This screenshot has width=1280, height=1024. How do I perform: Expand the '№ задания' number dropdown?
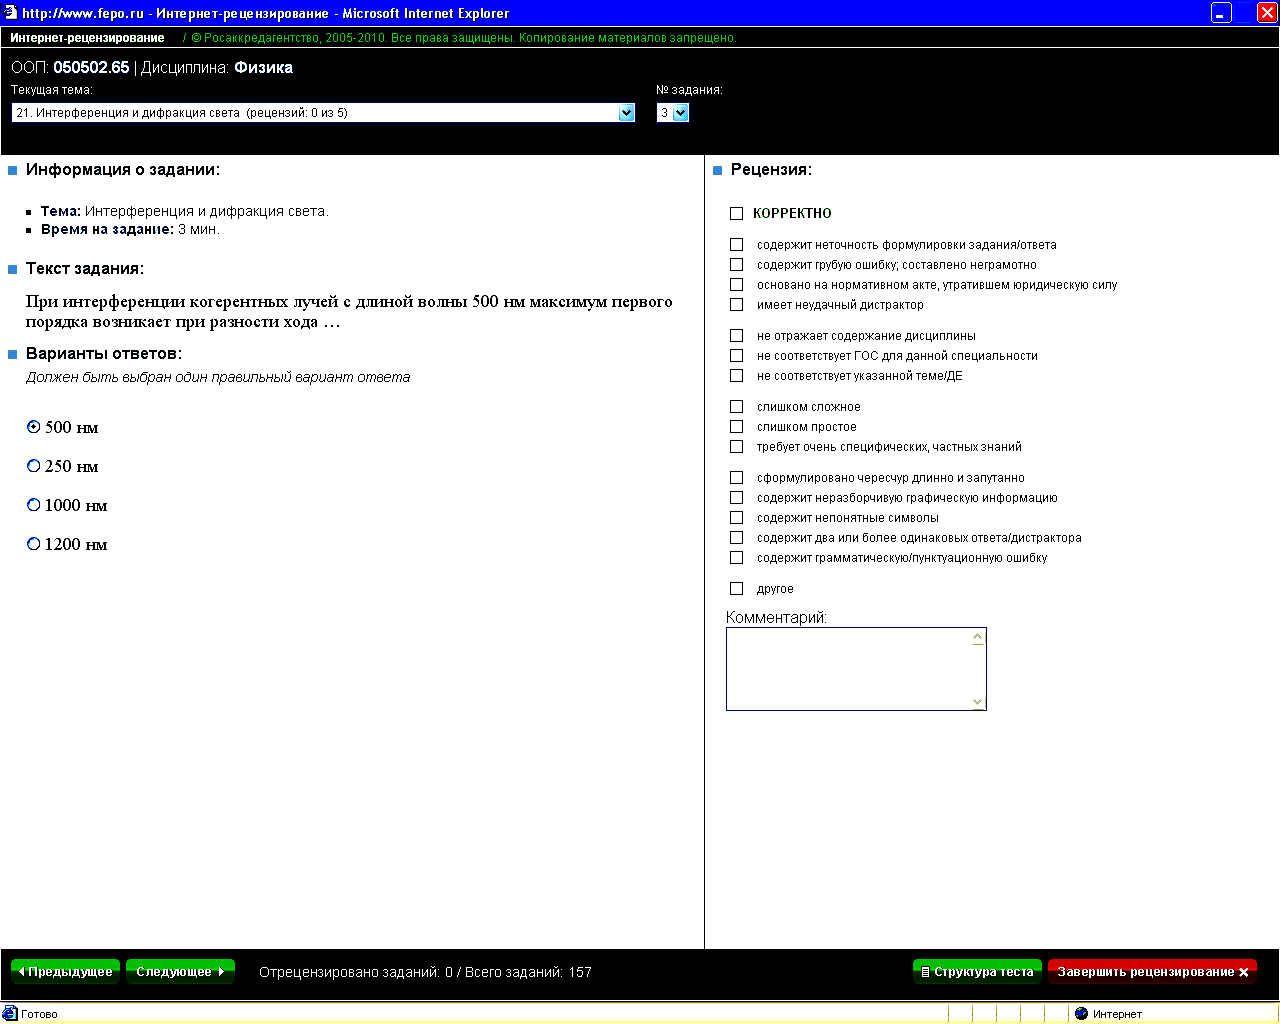tap(673, 113)
